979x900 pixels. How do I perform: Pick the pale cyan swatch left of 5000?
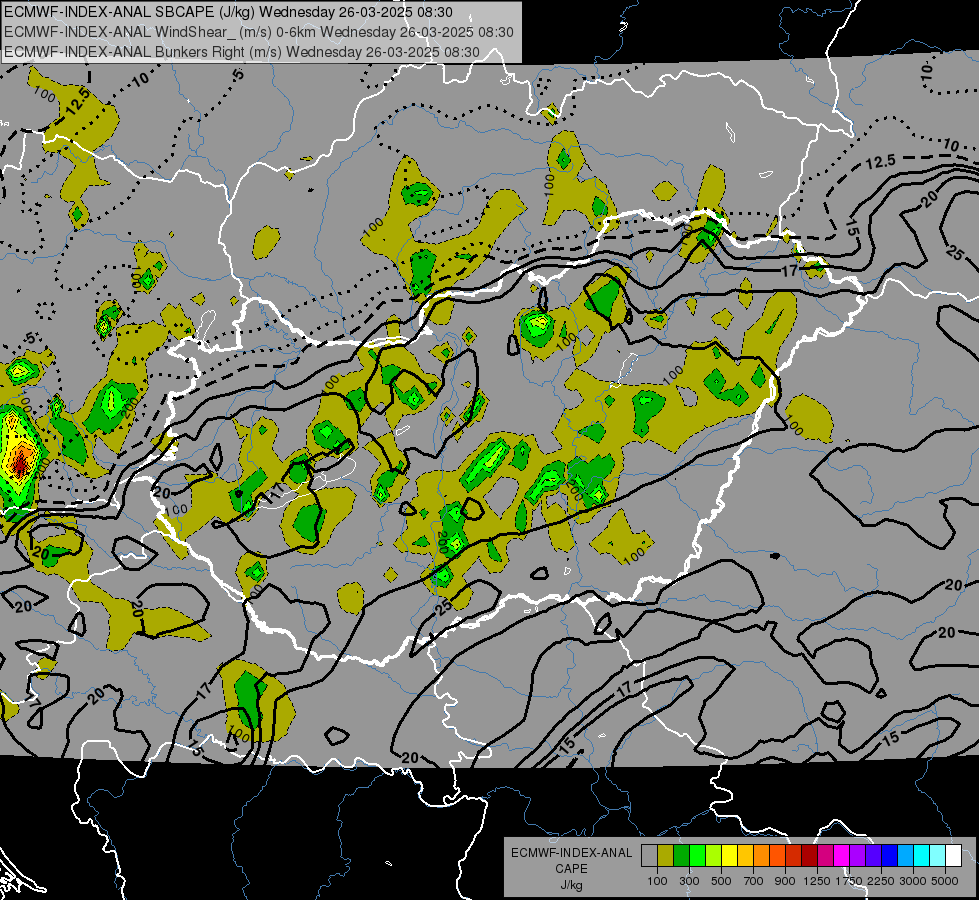point(938,856)
